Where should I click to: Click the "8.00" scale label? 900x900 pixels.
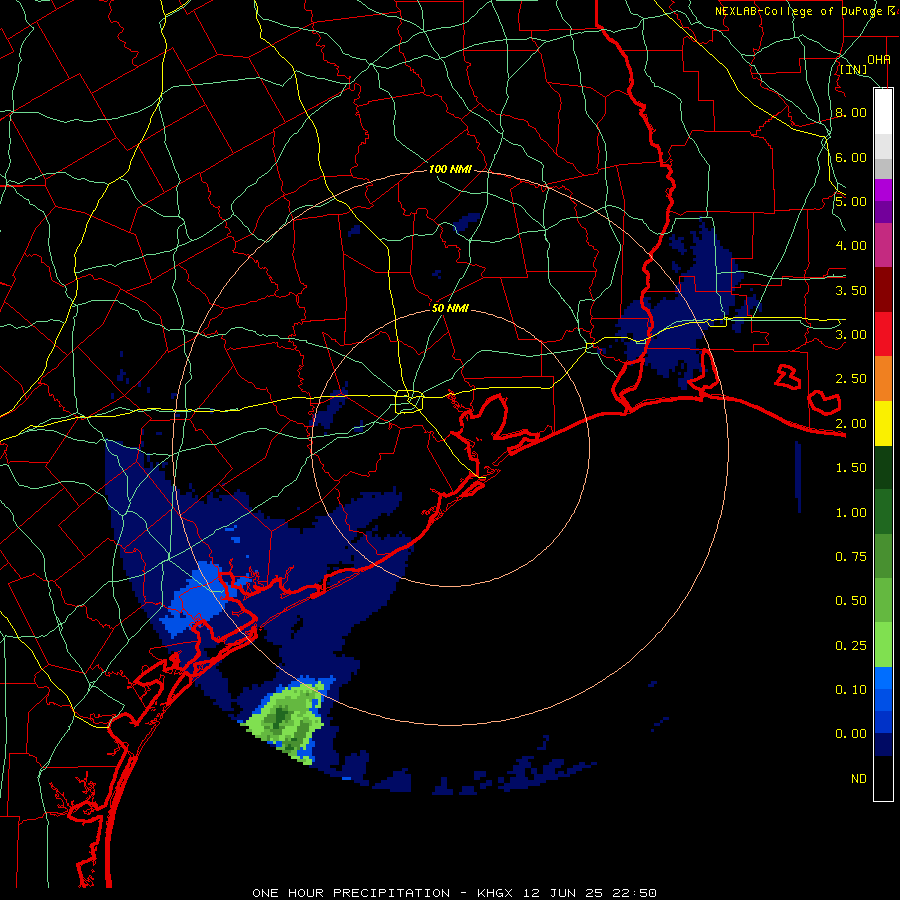click(851, 112)
